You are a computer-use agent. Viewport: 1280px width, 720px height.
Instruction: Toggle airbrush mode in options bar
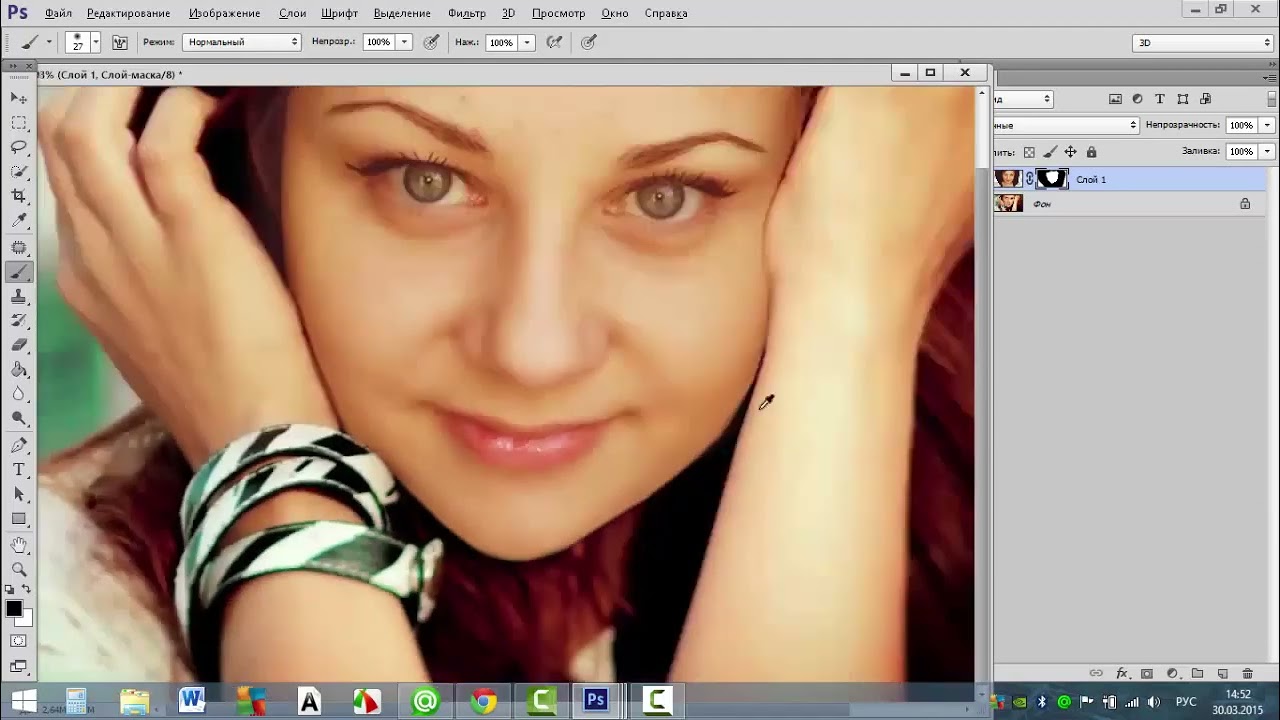point(553,42)
